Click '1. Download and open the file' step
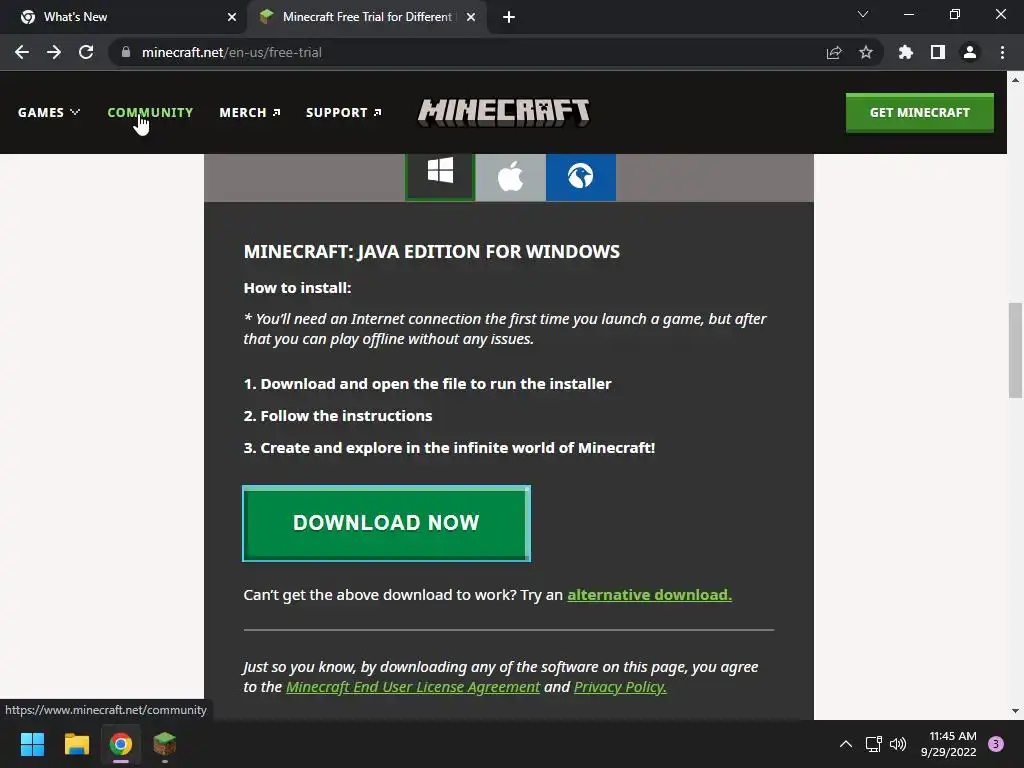 coord(427,384)
